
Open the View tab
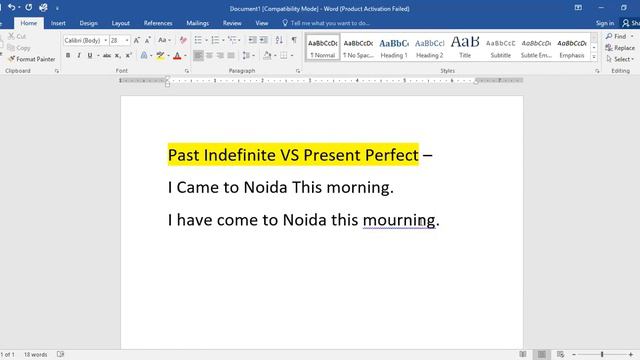(262, 23)
